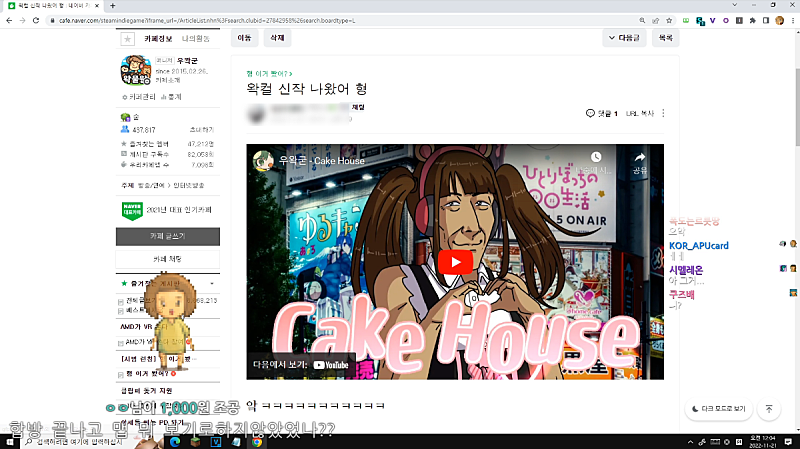Open a new browser tab with plus
This screenshot has width=800, height=449.
click(112, 6)
